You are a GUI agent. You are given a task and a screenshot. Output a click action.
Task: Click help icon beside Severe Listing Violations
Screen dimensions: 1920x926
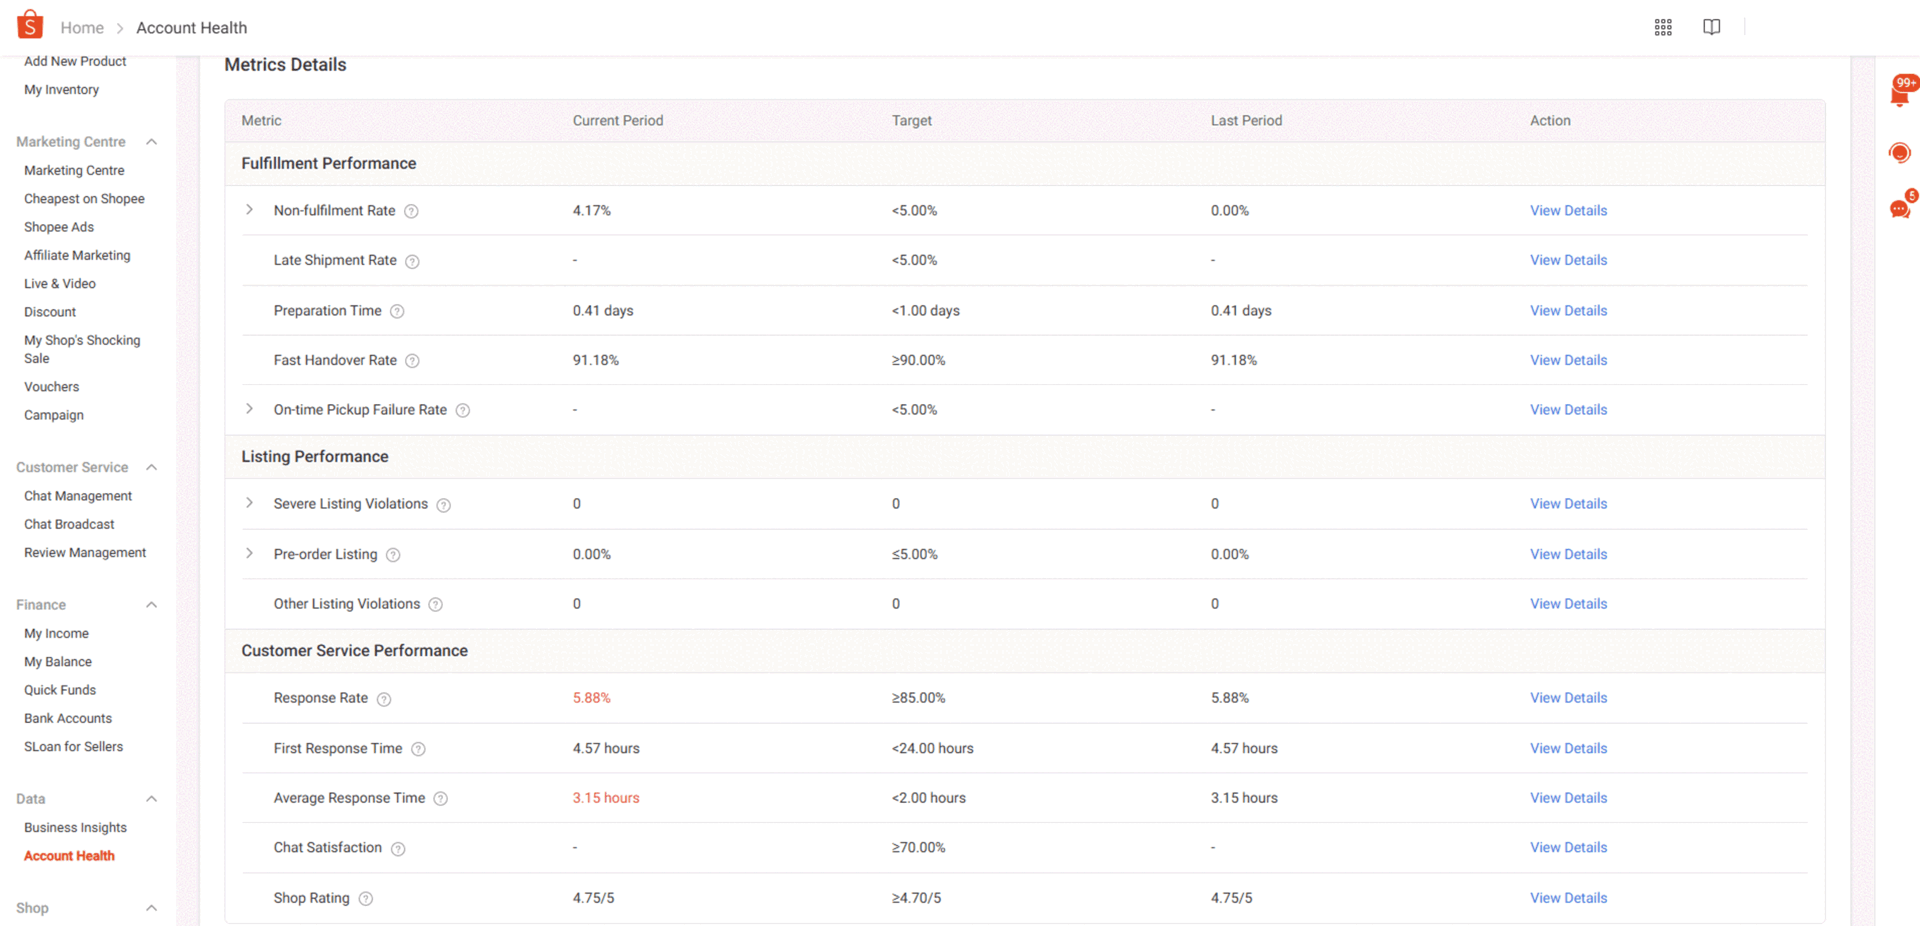[x=444, y=505]
